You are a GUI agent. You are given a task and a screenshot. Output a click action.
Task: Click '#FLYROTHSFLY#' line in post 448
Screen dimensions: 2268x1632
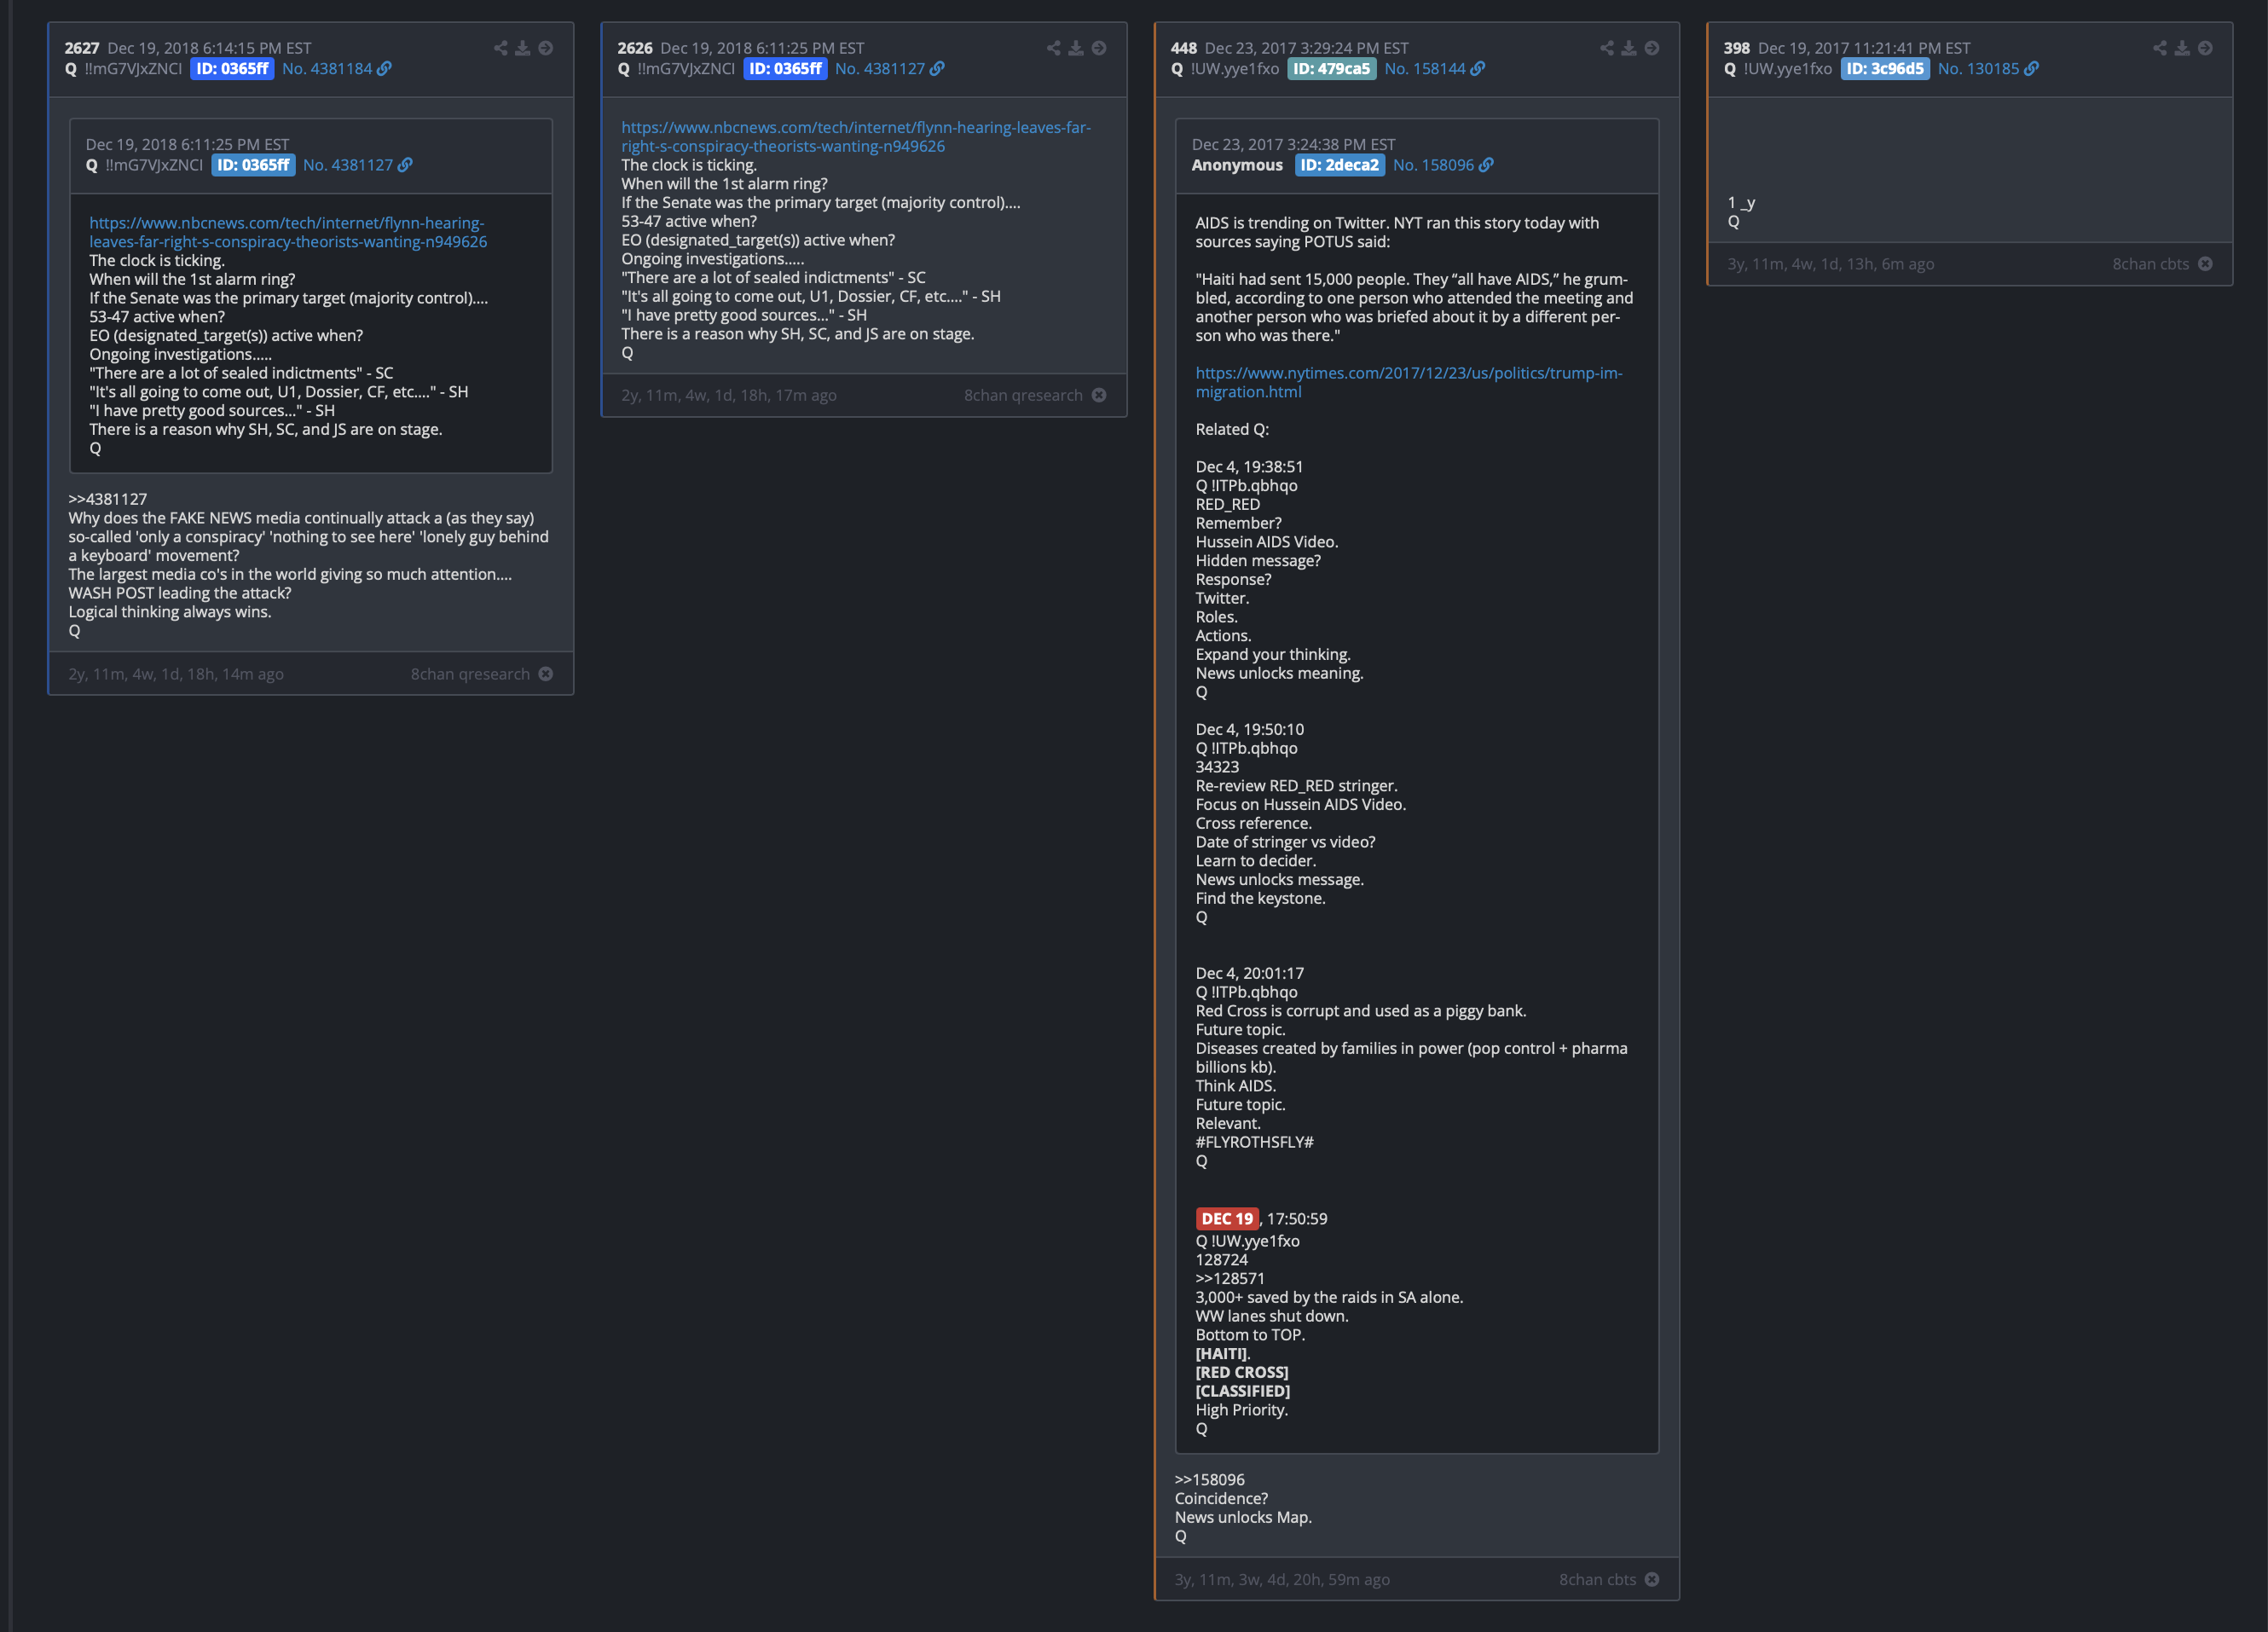[1254, 1142]
